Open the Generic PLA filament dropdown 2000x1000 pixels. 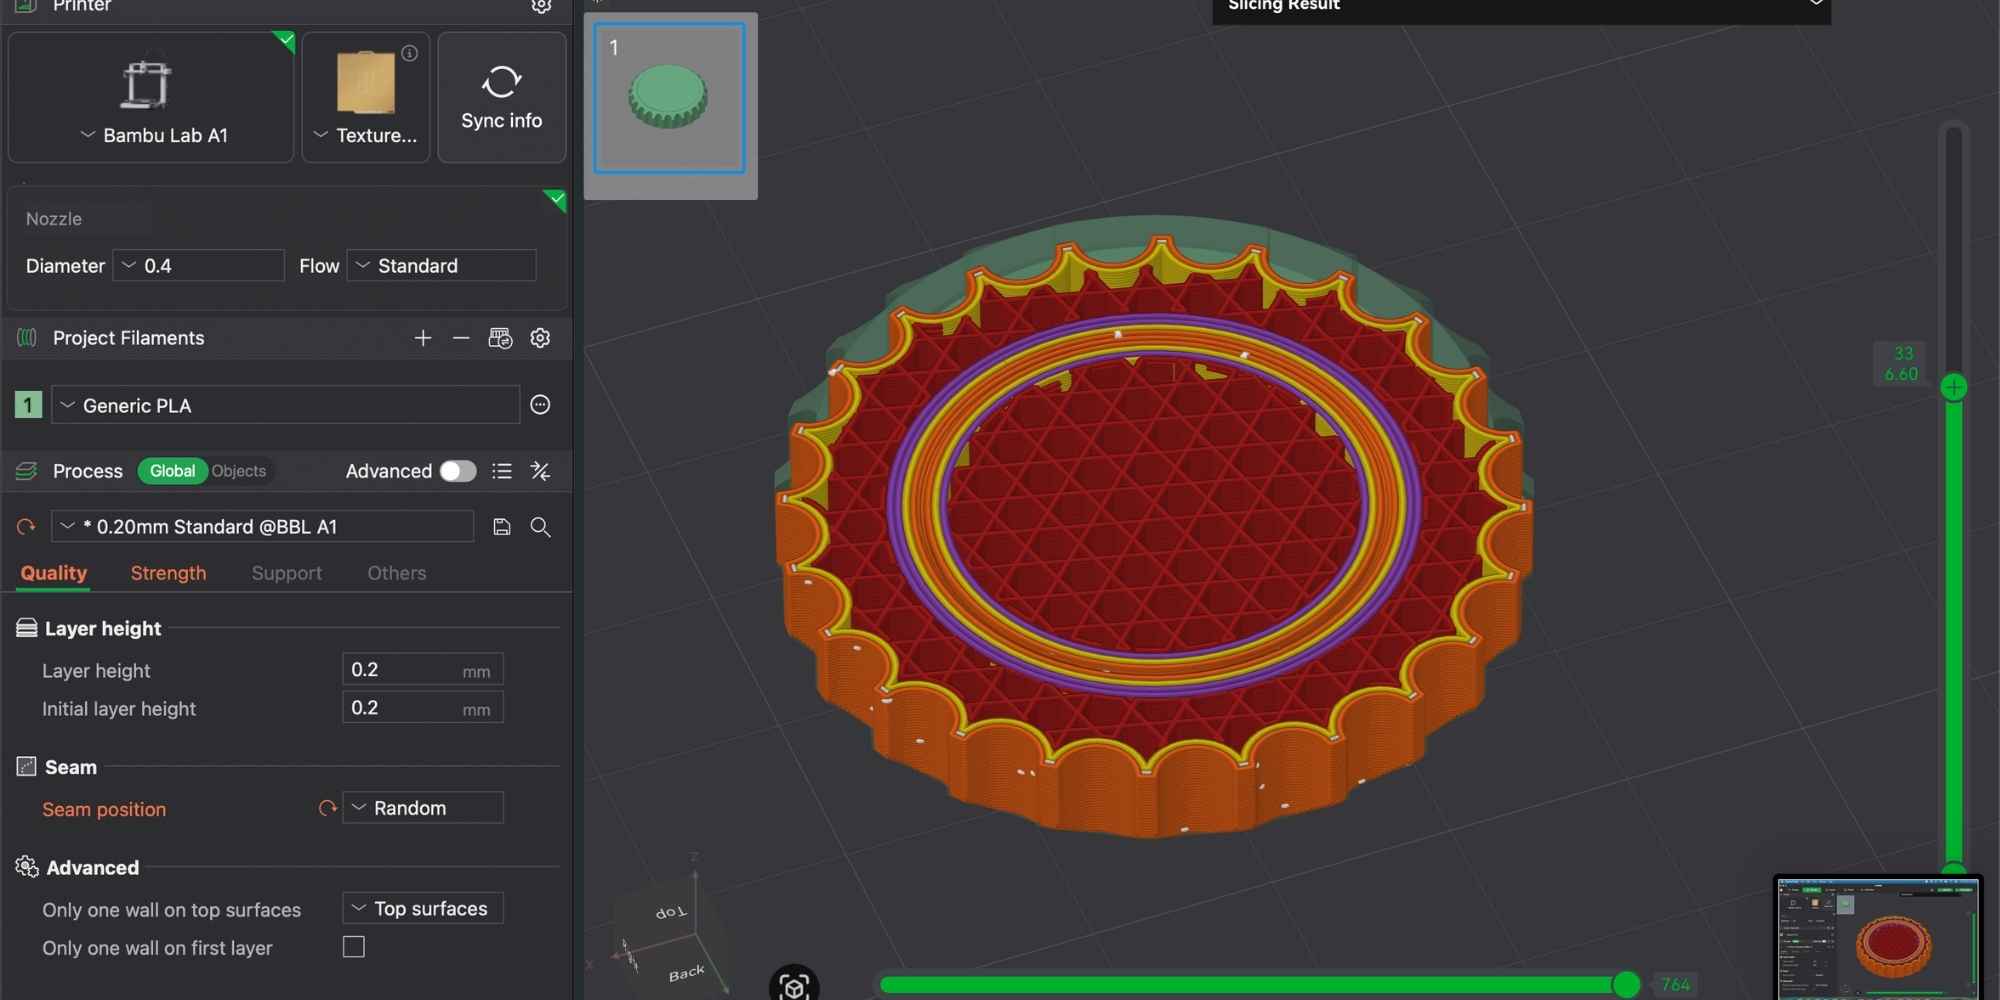click(x=286, y=405)
